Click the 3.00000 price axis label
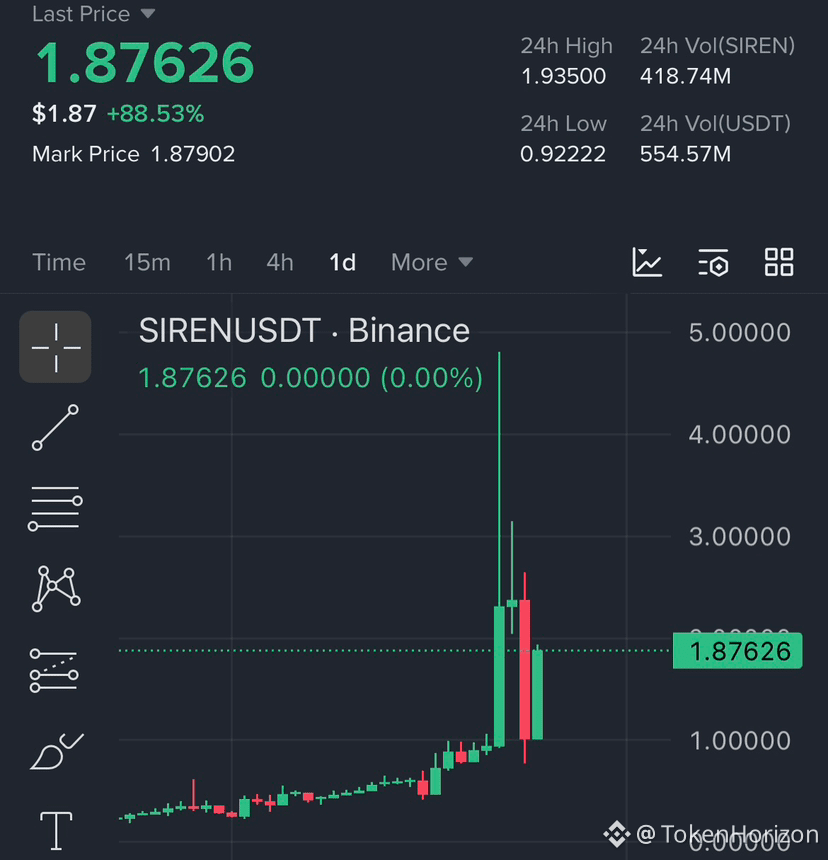The width and height of the screenshot is (828, 860). (x=740, y=536)
